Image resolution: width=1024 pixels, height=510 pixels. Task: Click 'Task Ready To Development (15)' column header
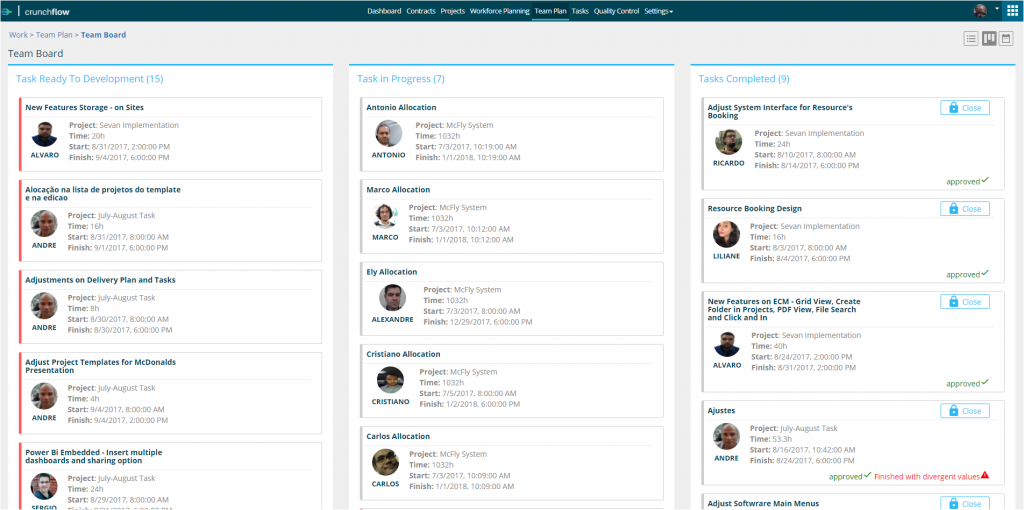coord(90,79)
